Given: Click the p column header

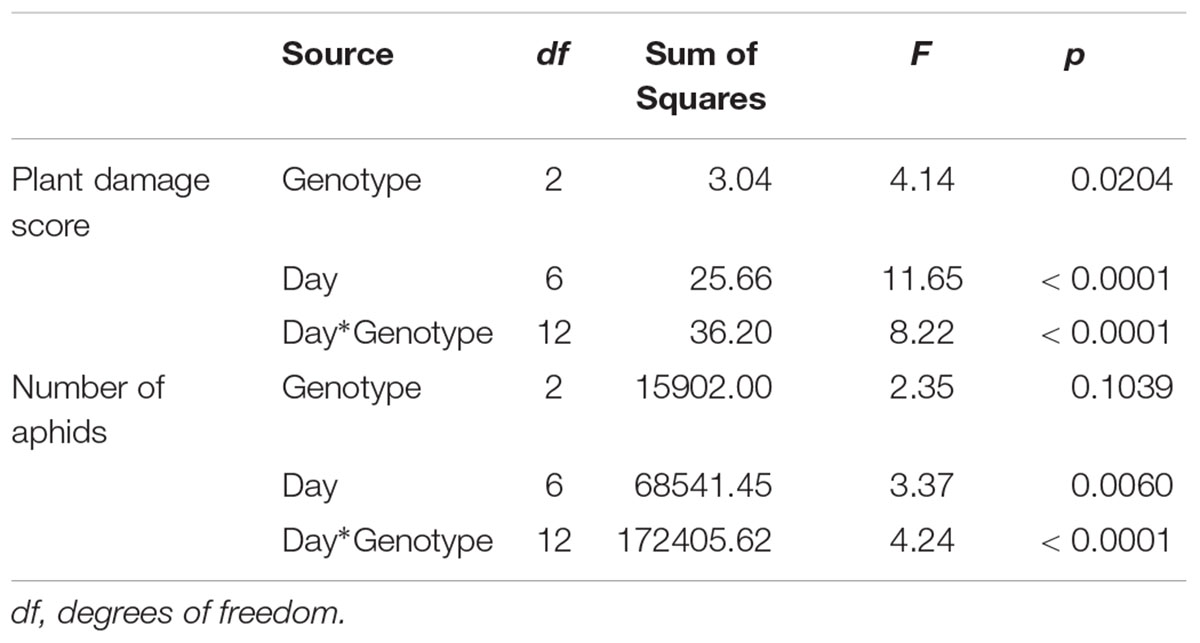Looking at the screenshot, I should pos(1073,57).
